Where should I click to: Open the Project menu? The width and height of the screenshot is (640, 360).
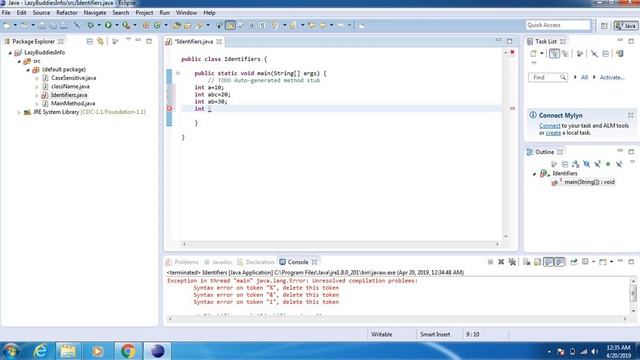144,13
